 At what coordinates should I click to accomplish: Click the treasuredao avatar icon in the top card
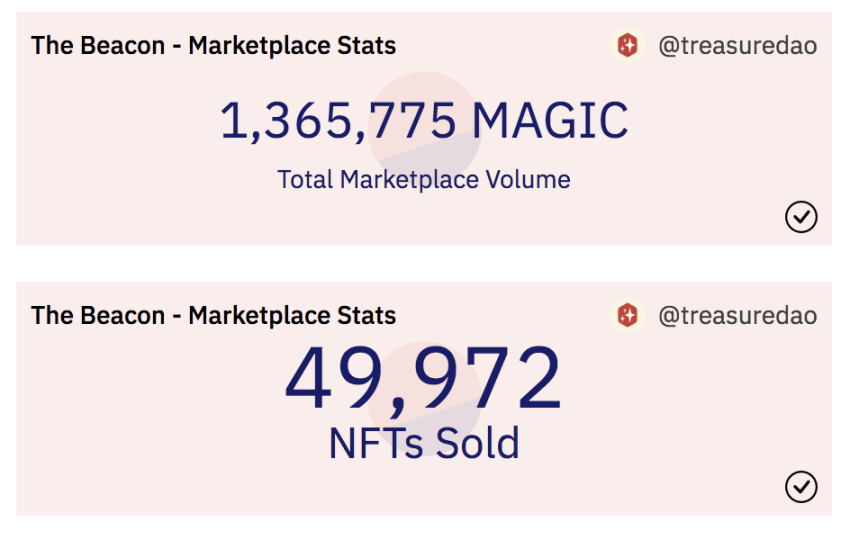(x=627, y=45)
